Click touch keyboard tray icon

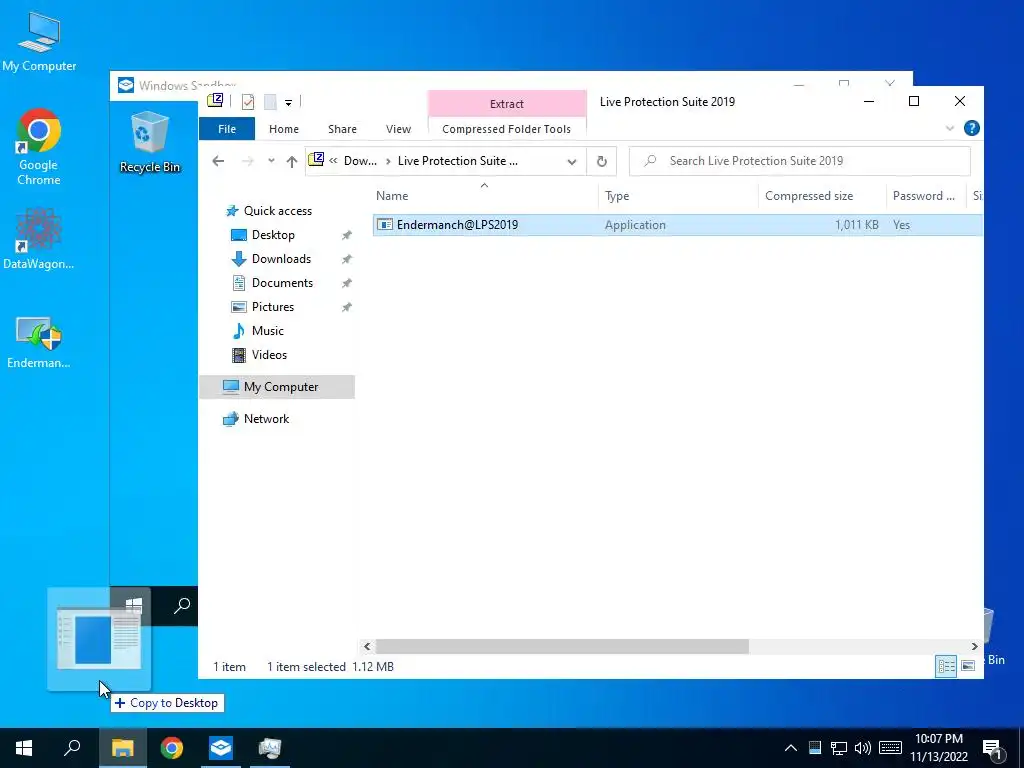pos(890,748)
